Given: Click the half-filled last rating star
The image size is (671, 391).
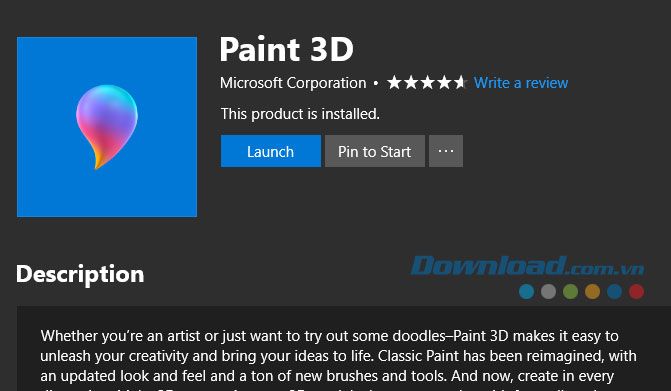Looking at the screenshot, I should [x=460, y=82].
